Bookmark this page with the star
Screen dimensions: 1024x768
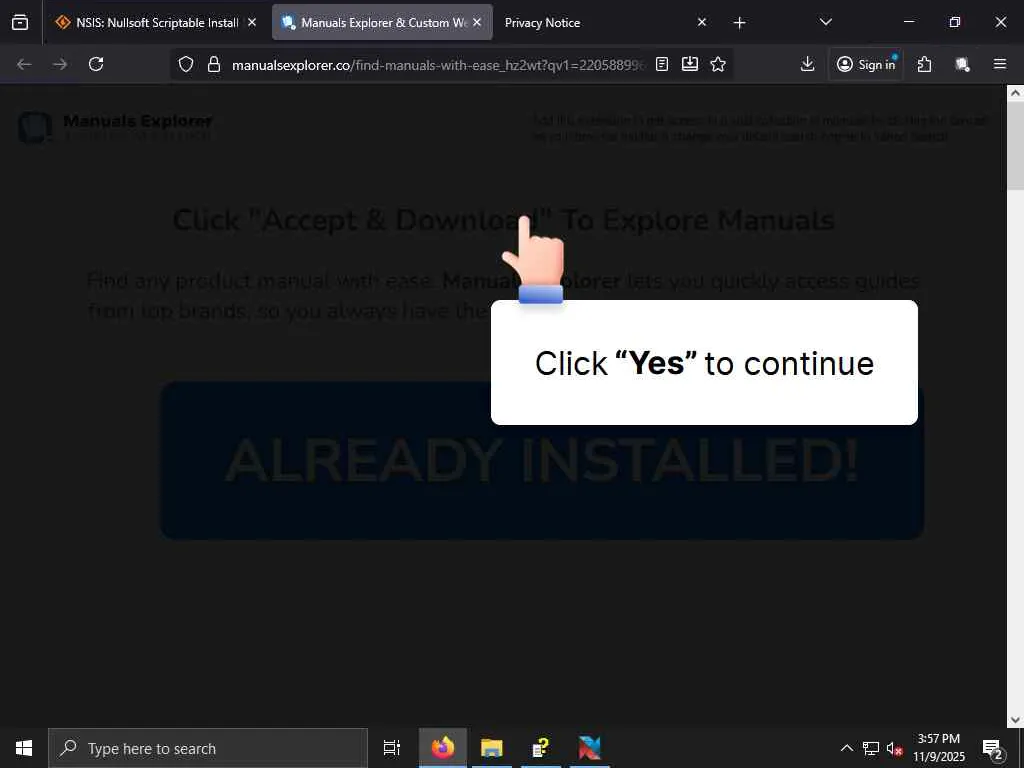click(718, 64)
